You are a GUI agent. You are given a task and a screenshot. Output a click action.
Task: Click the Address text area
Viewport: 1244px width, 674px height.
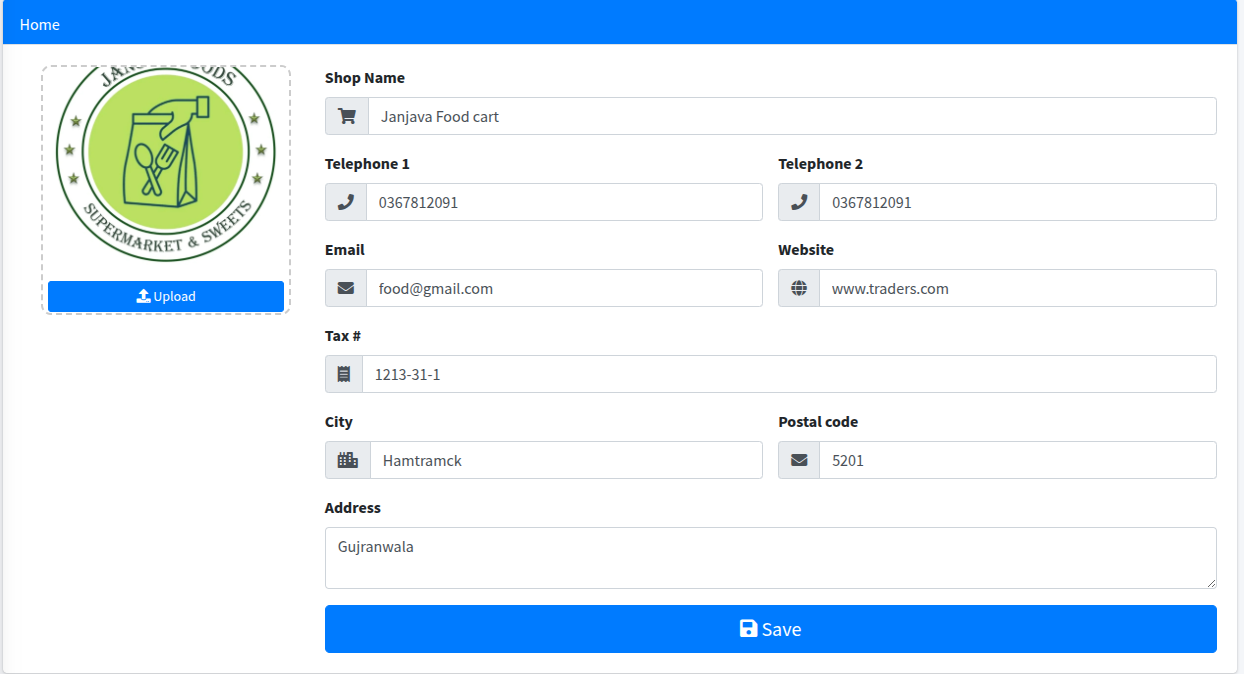(x=770, y=557)
